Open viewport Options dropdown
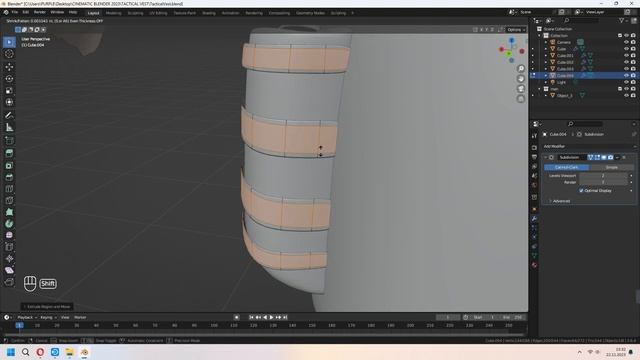This screenshot has height=360, width=640. 516,30
